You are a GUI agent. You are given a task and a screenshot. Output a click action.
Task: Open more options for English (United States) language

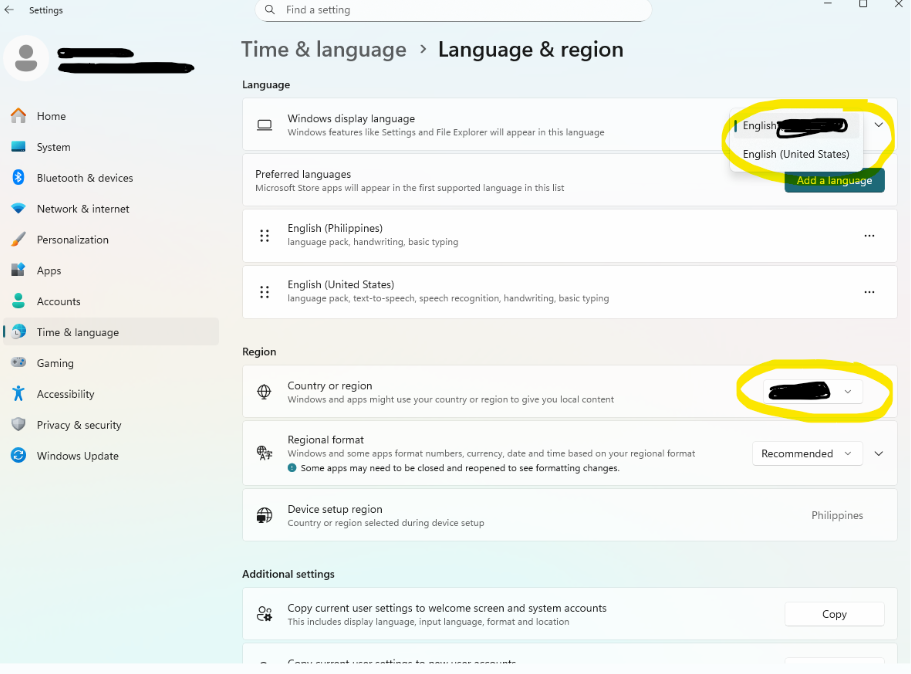coord(869,292)
